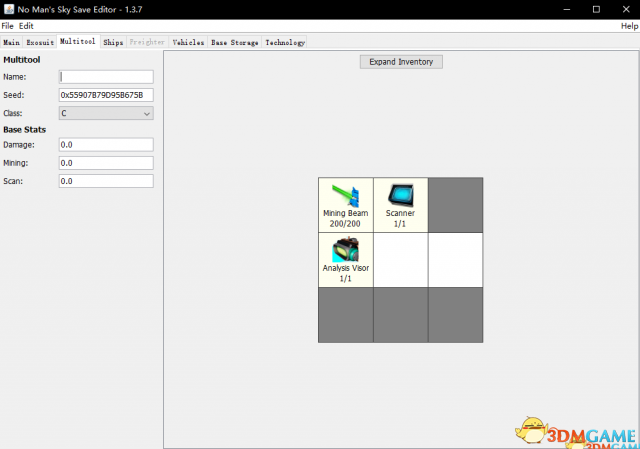Click the Base Stats heading
Image resolution: width=640 pixels, height=449 pixels.
(x=24, y=130)
